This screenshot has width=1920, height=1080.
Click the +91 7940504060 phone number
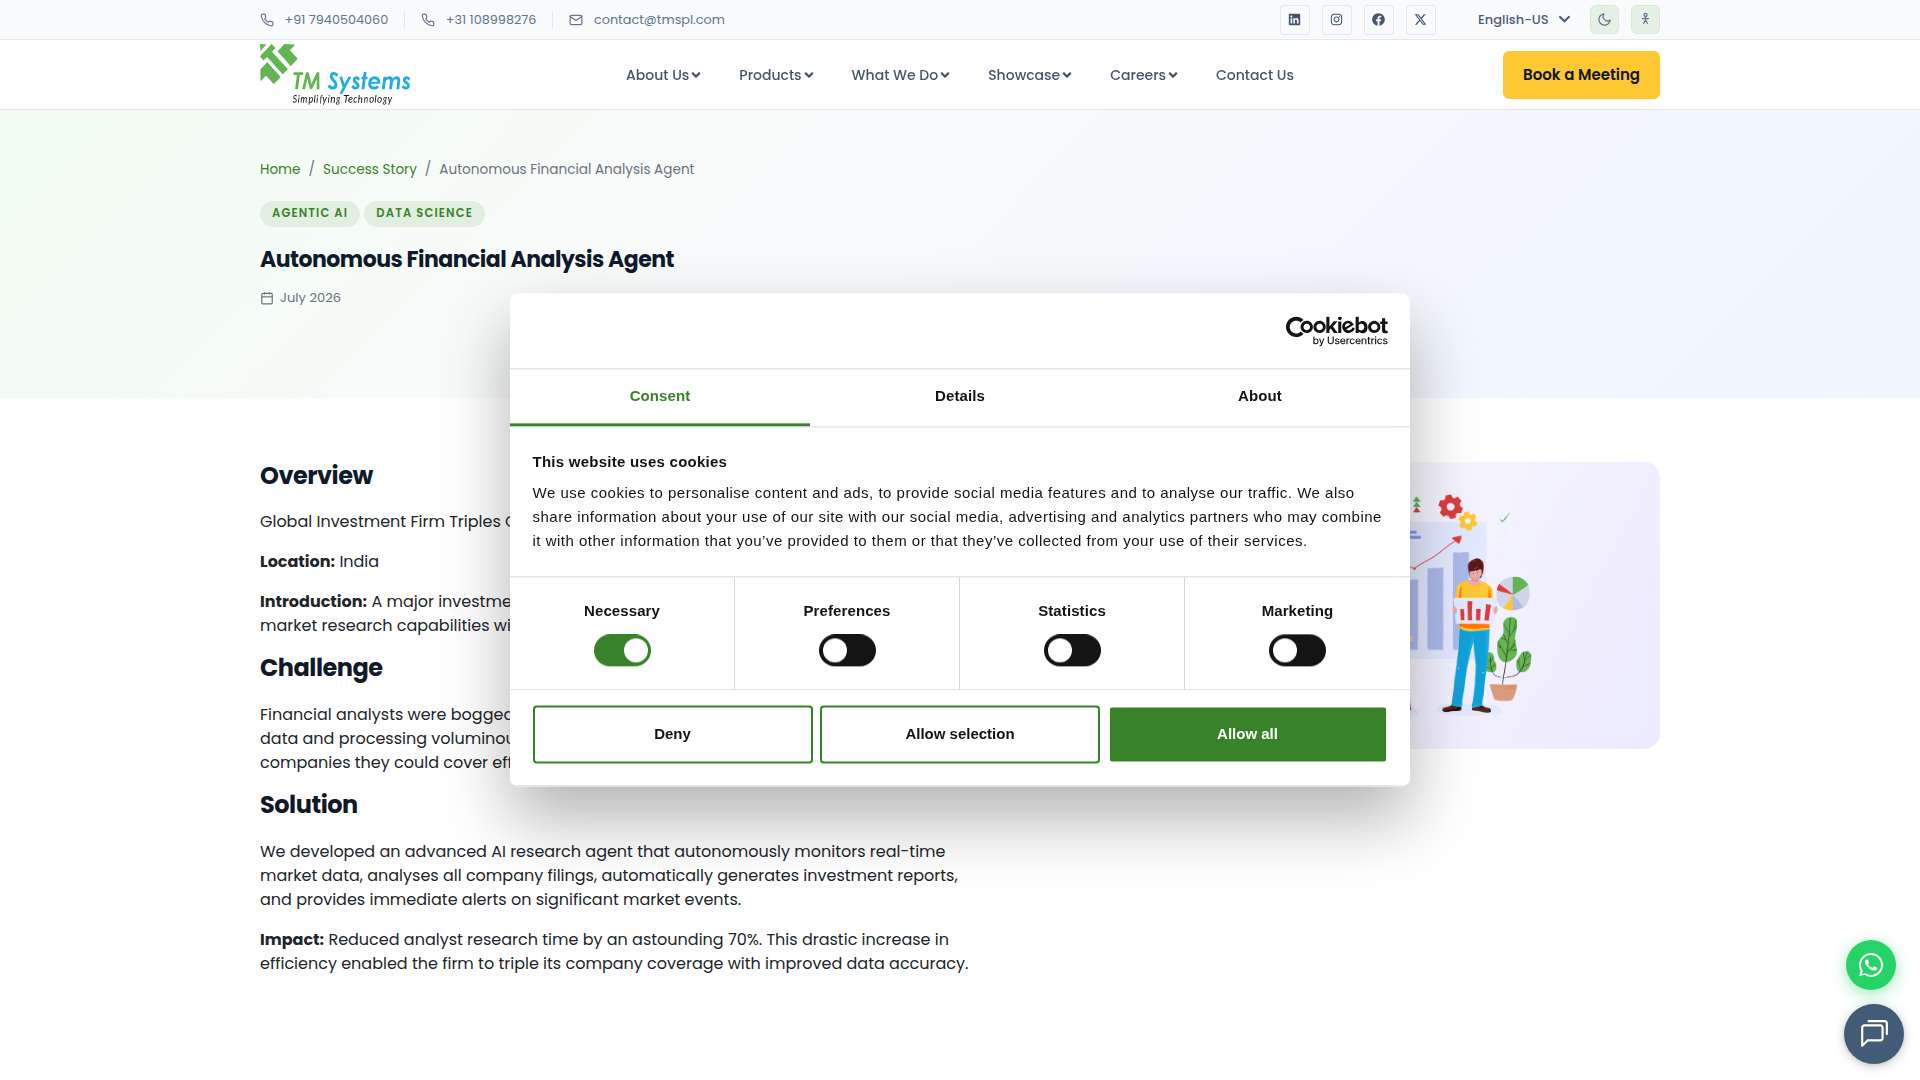(x=336, y=20)
